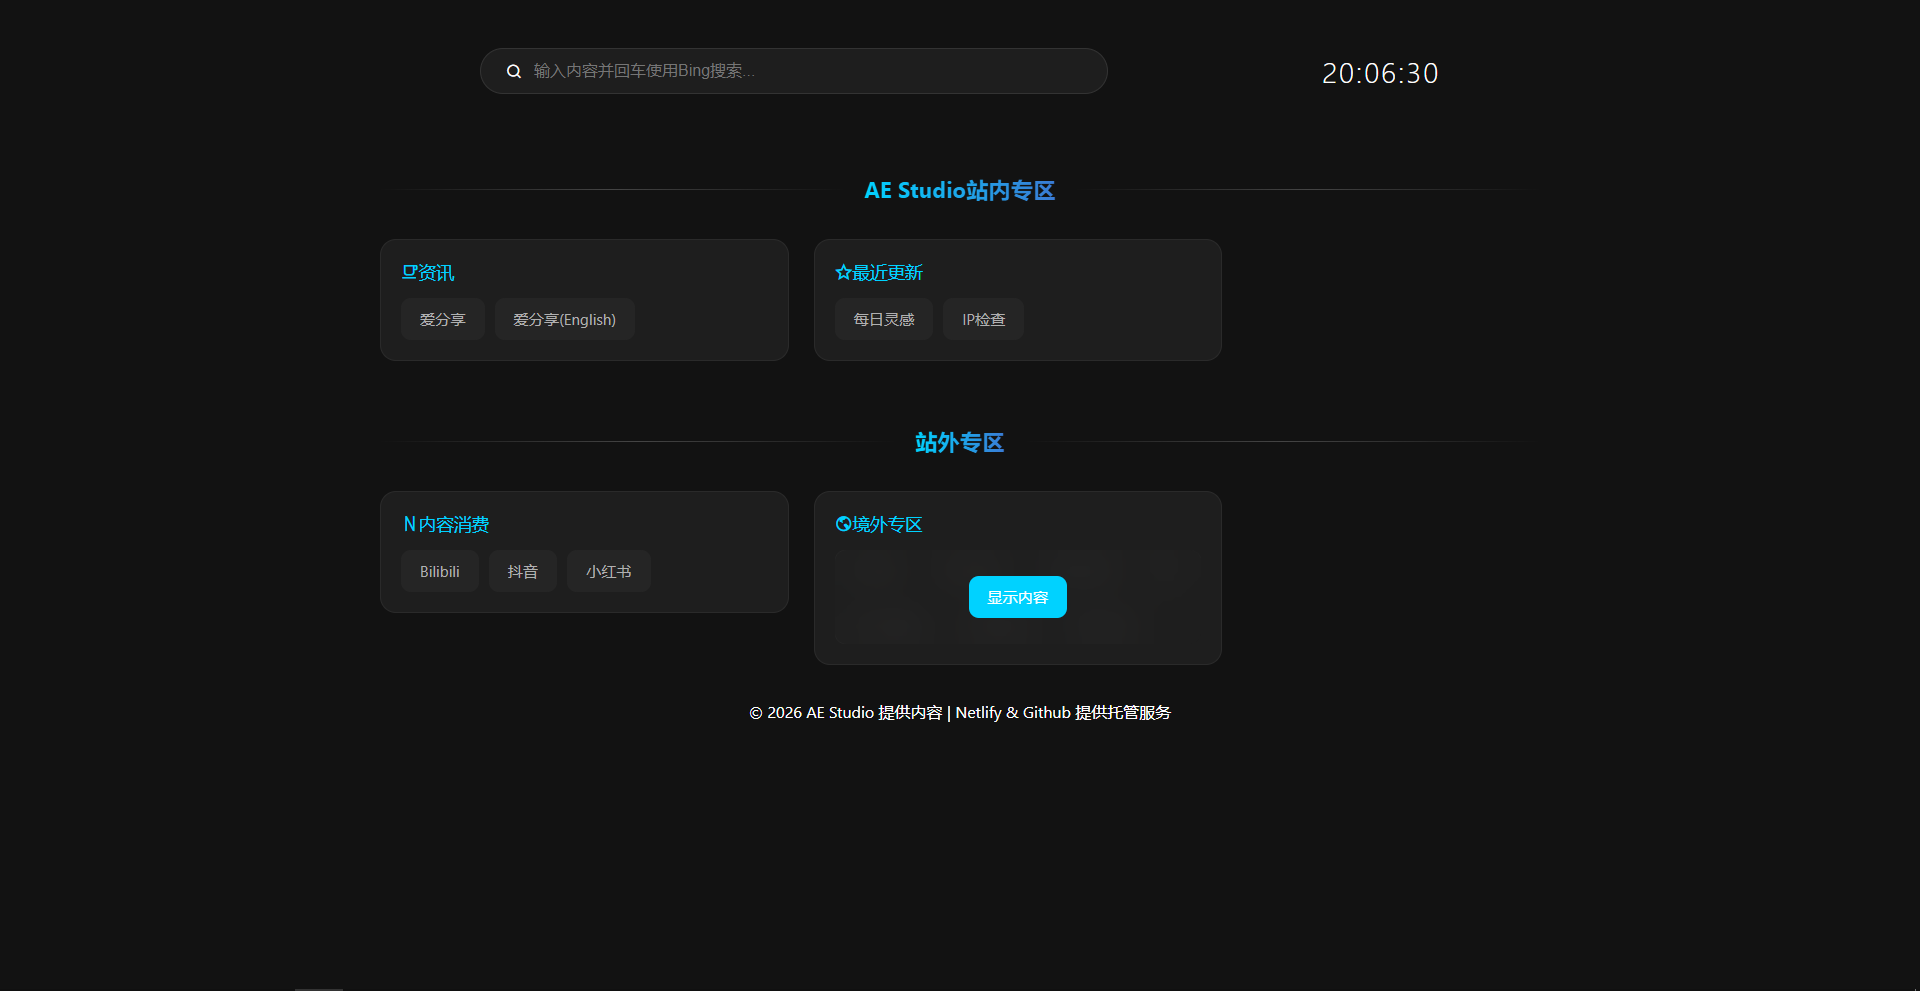Focus the Bing search input field
This screenshot has width=1920, height=991.
point(800,71)
